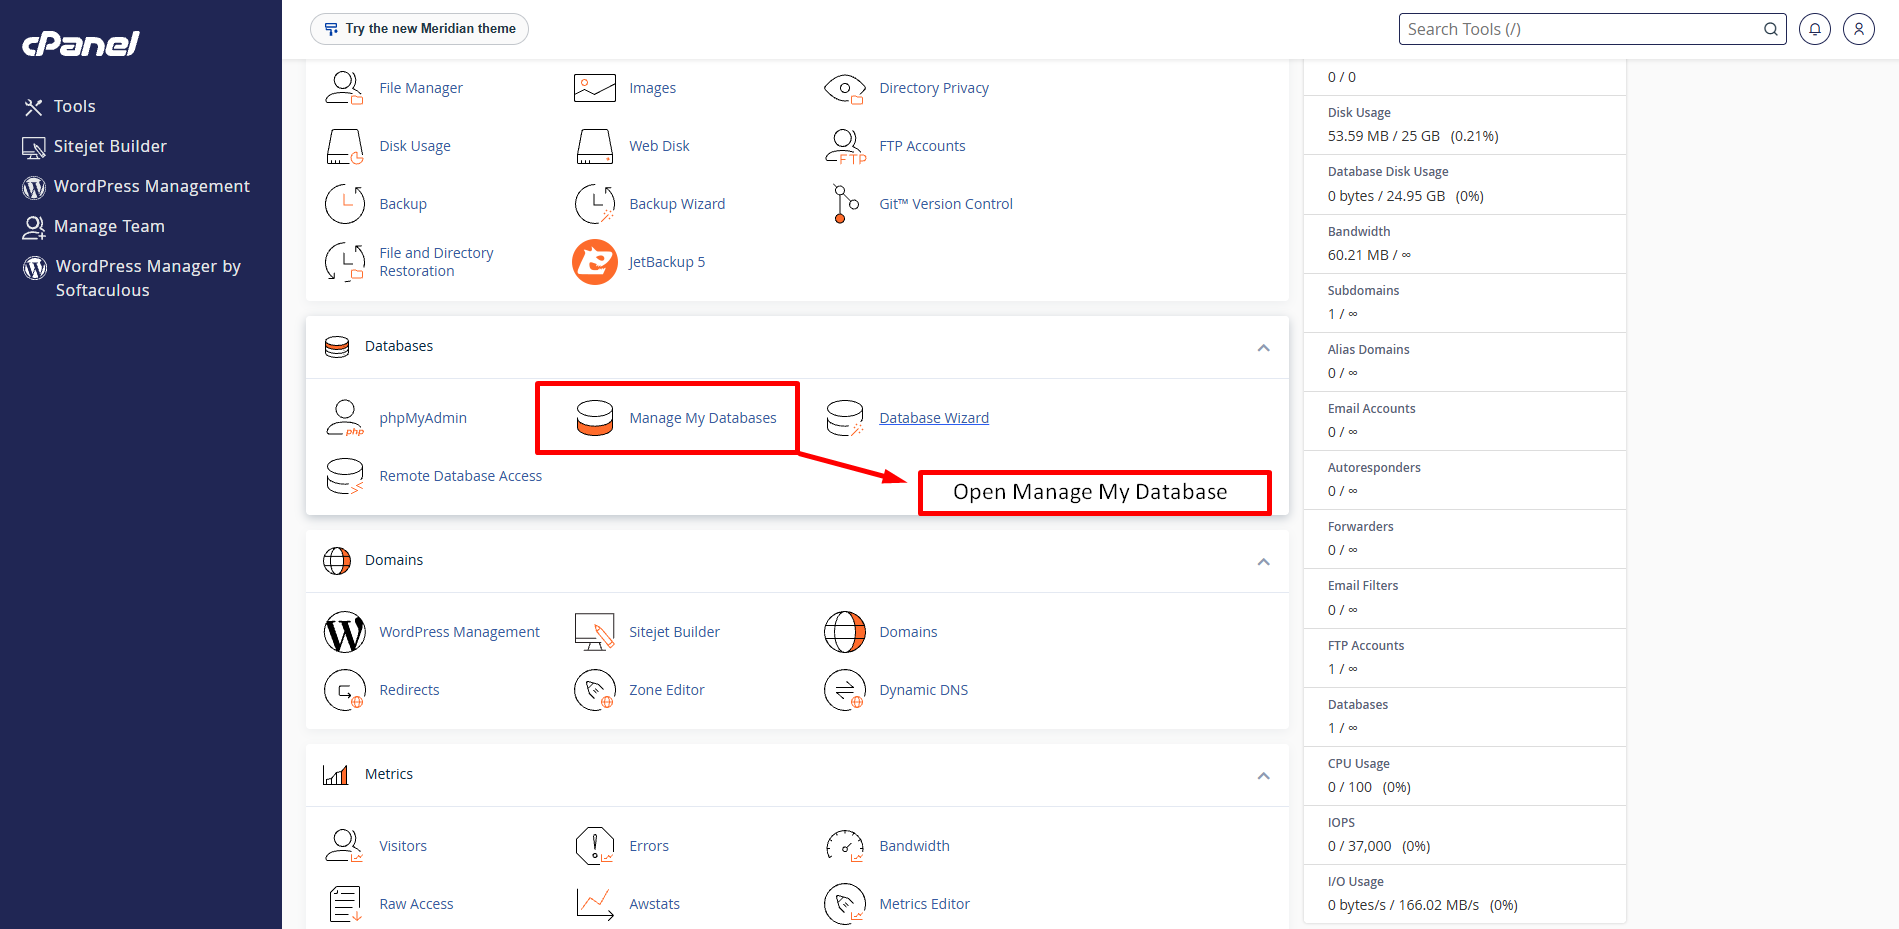
Task: Click the notifications bell icon
Action: (x=1814, y=29)
